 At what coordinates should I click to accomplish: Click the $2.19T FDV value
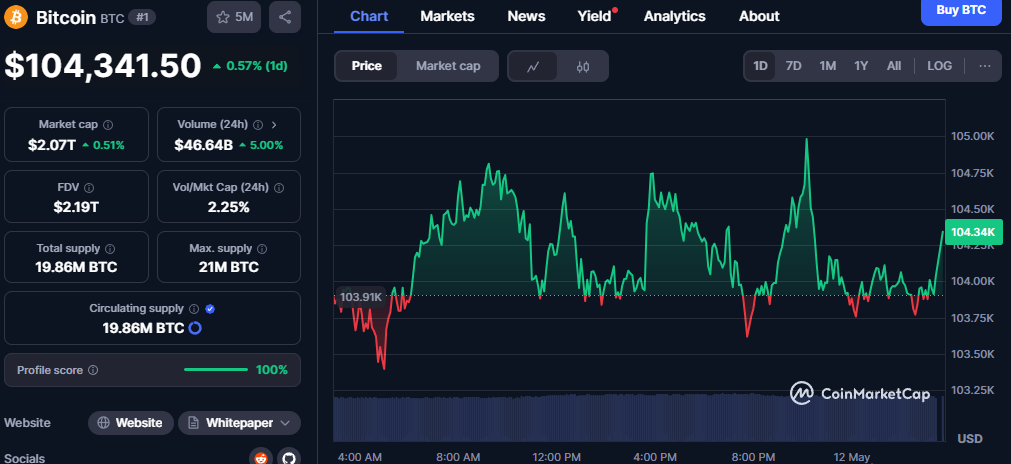coord(76,207)
